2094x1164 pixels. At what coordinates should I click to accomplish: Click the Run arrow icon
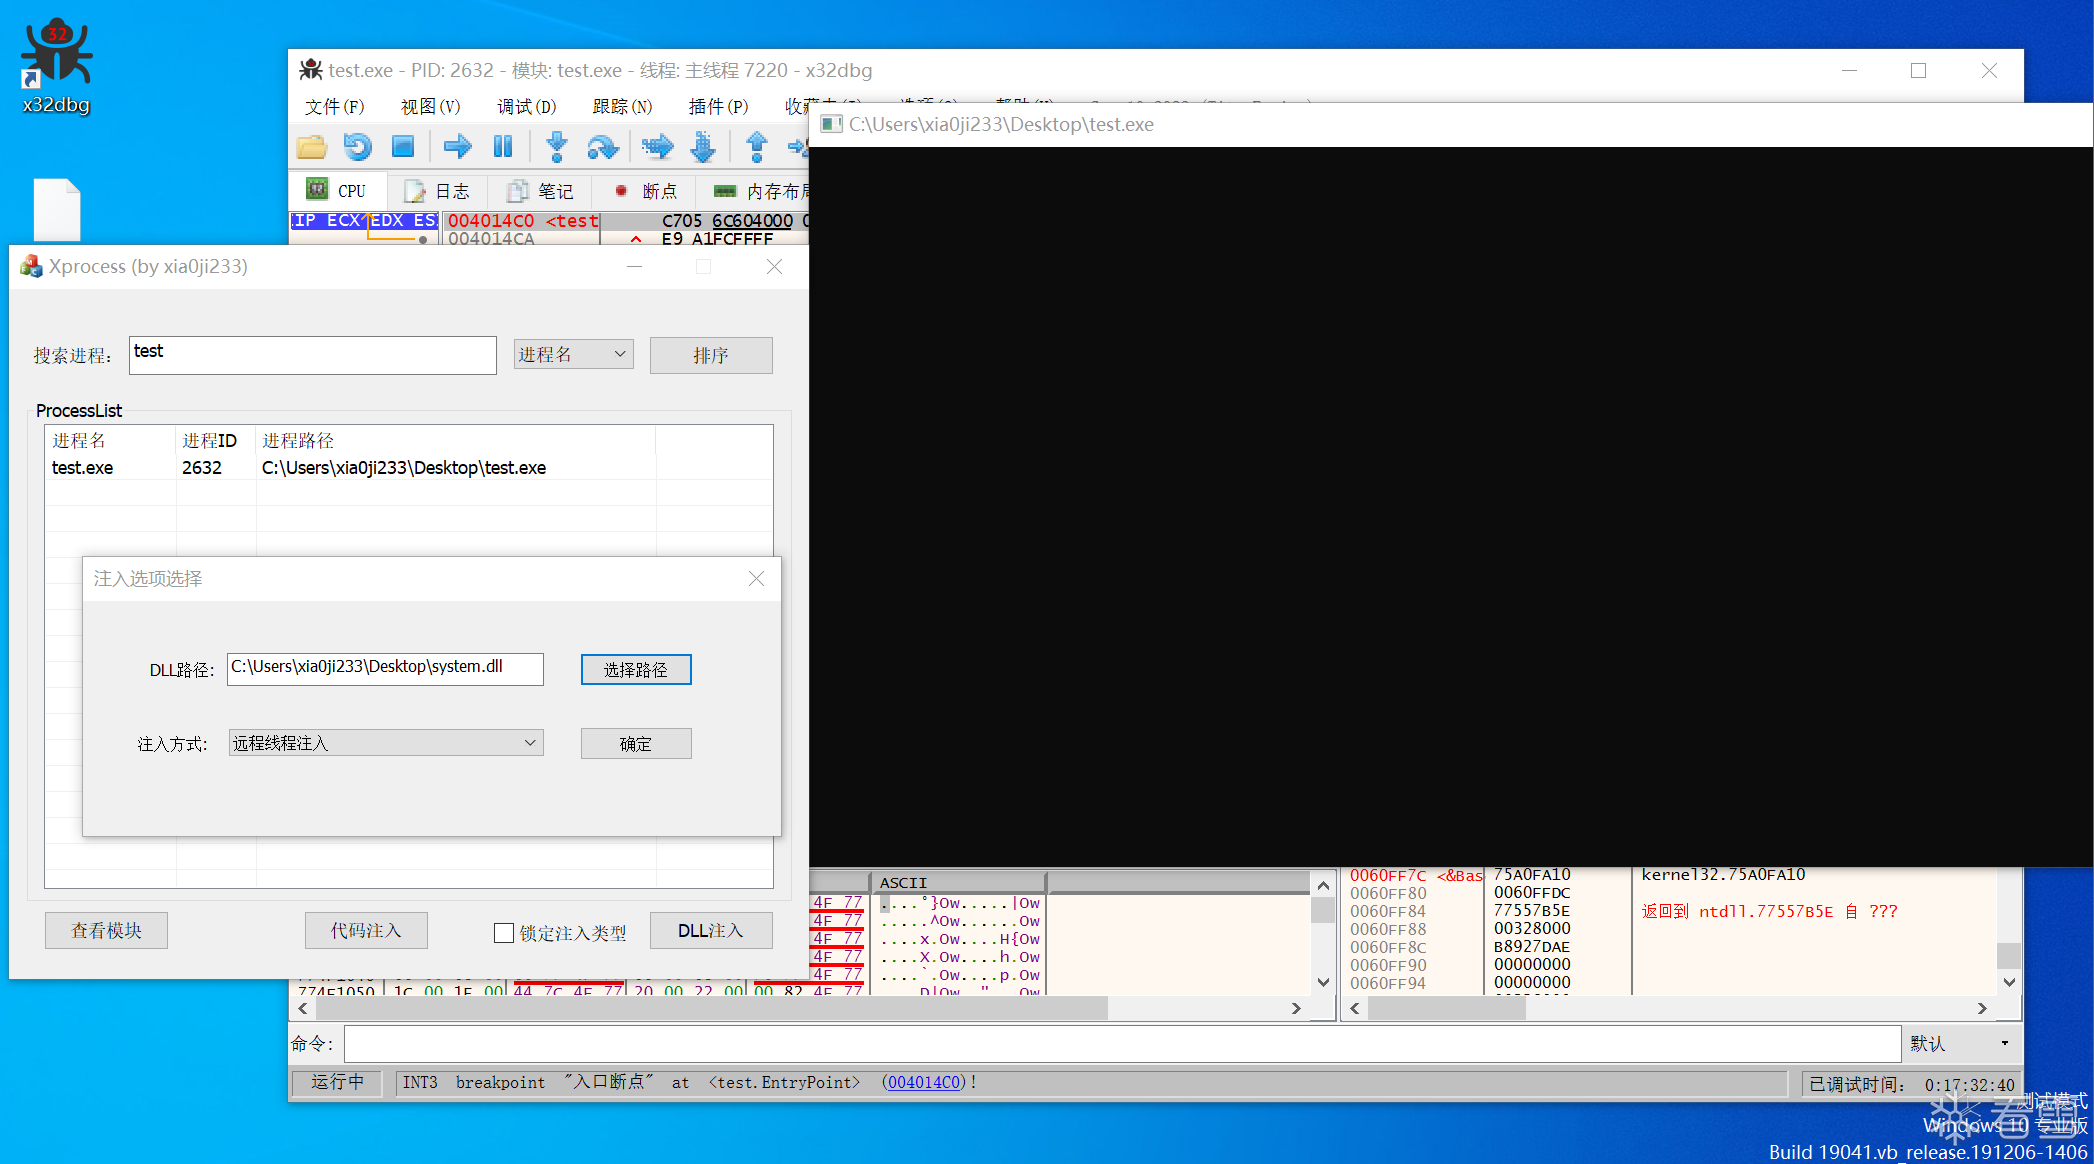click(457, 147)
